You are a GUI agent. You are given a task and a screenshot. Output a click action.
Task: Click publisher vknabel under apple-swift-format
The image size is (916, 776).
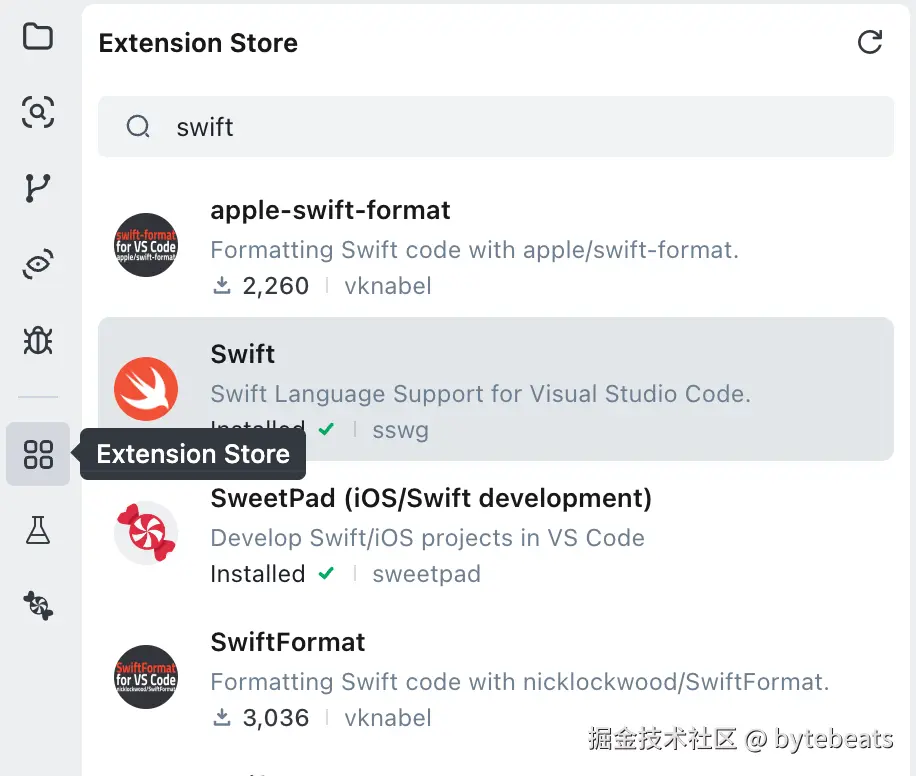388,286
